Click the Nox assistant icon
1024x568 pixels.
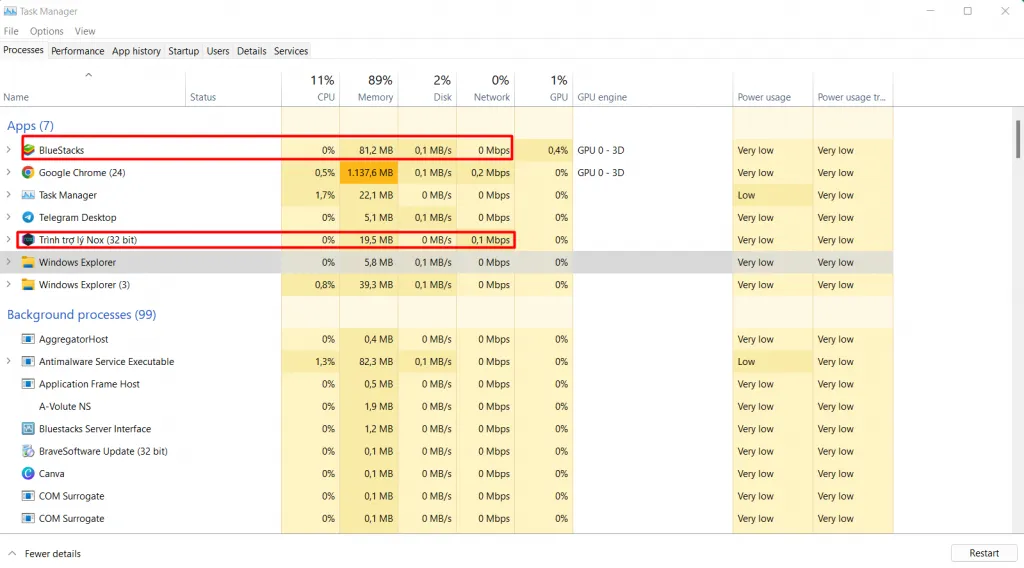(28, 240)
